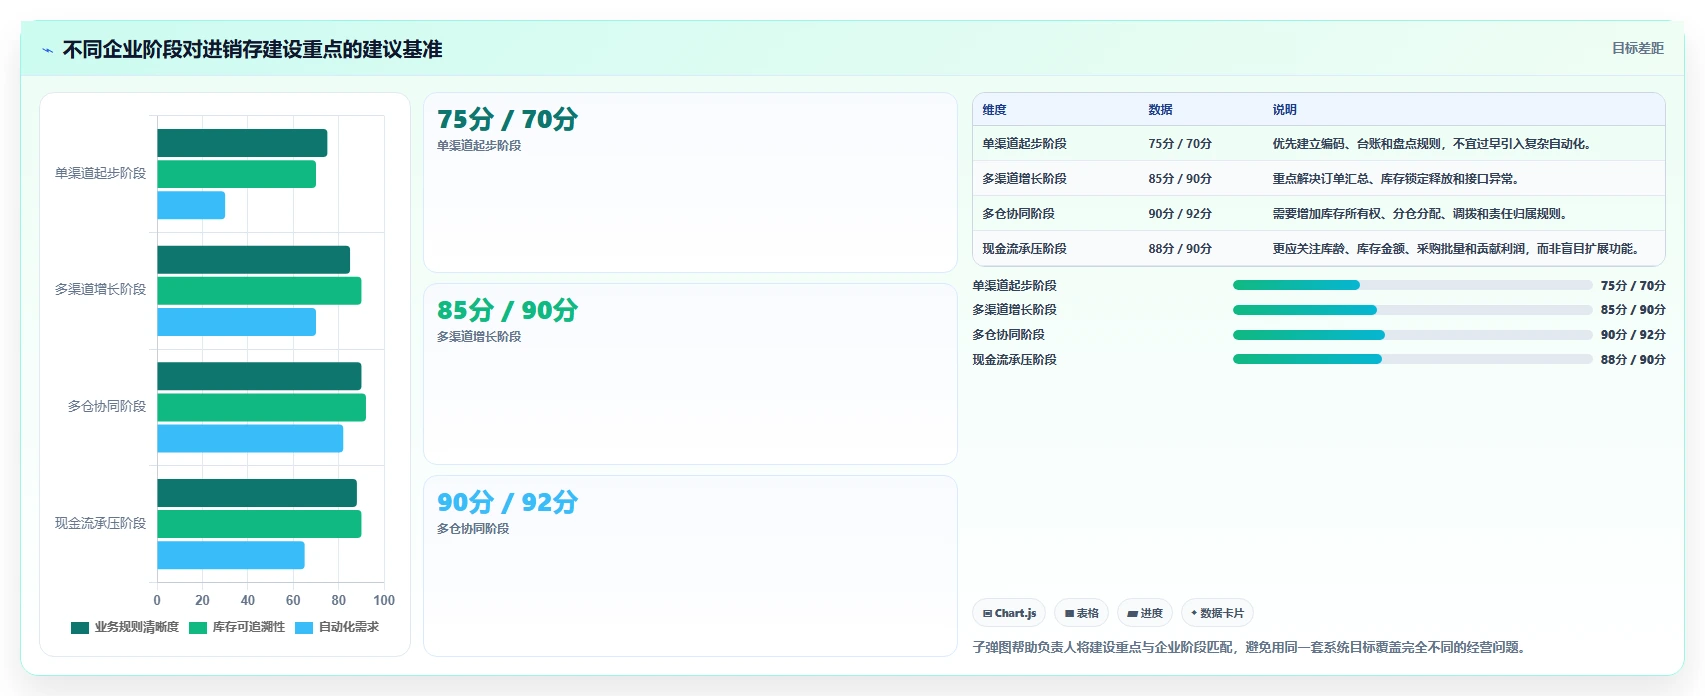This screenshot has height=696, width=1705.
Task: Select the 数据卡片 tag
Action: pos(1217,613)
